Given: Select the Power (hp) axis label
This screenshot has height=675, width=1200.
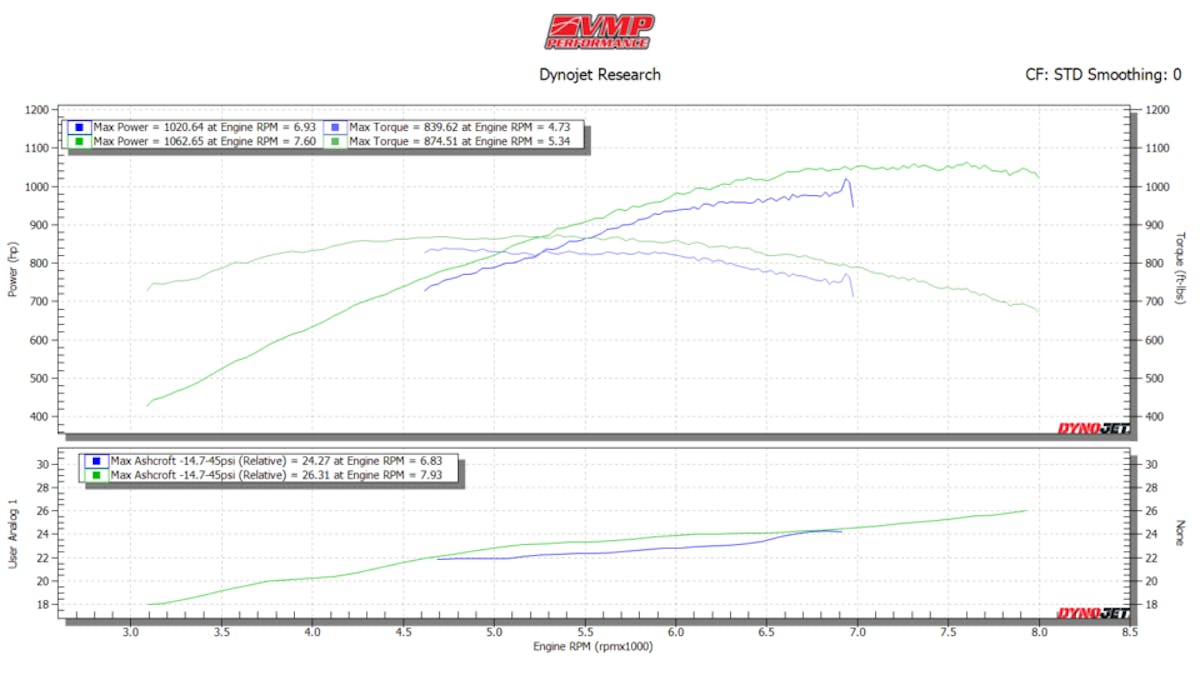Looking at the screenshot, I should pyautogui.click(x=13, y=270).
